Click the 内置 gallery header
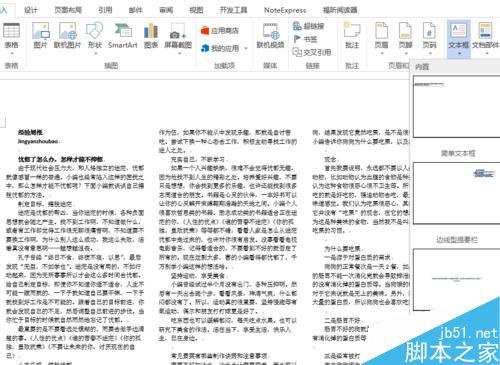This screenshot has height=365, width=500. (422, 67)
